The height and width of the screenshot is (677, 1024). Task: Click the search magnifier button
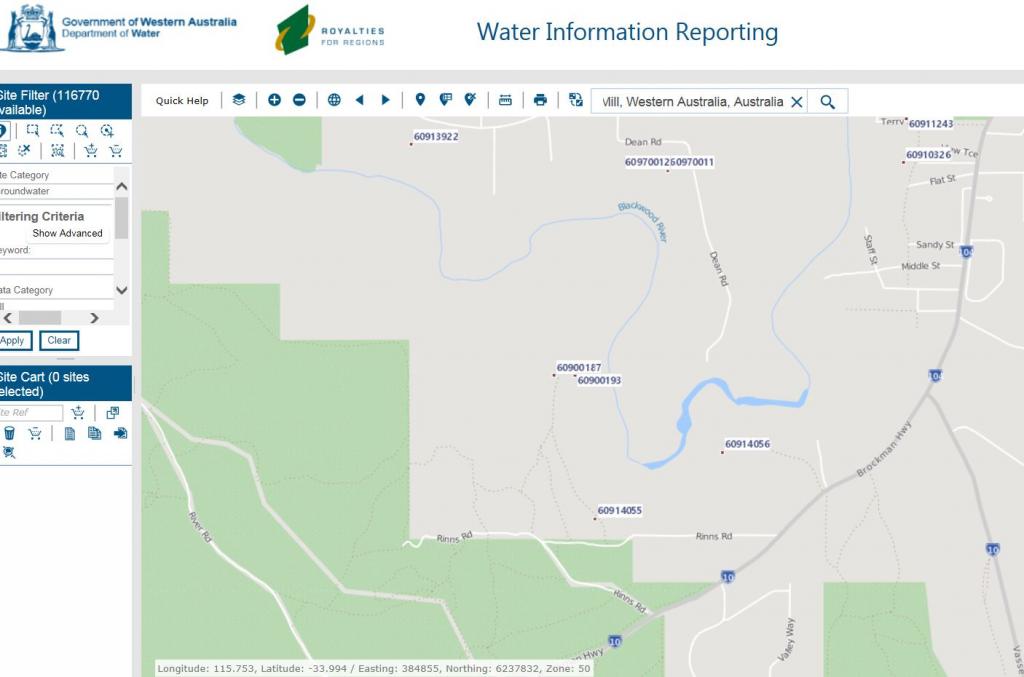827,101
